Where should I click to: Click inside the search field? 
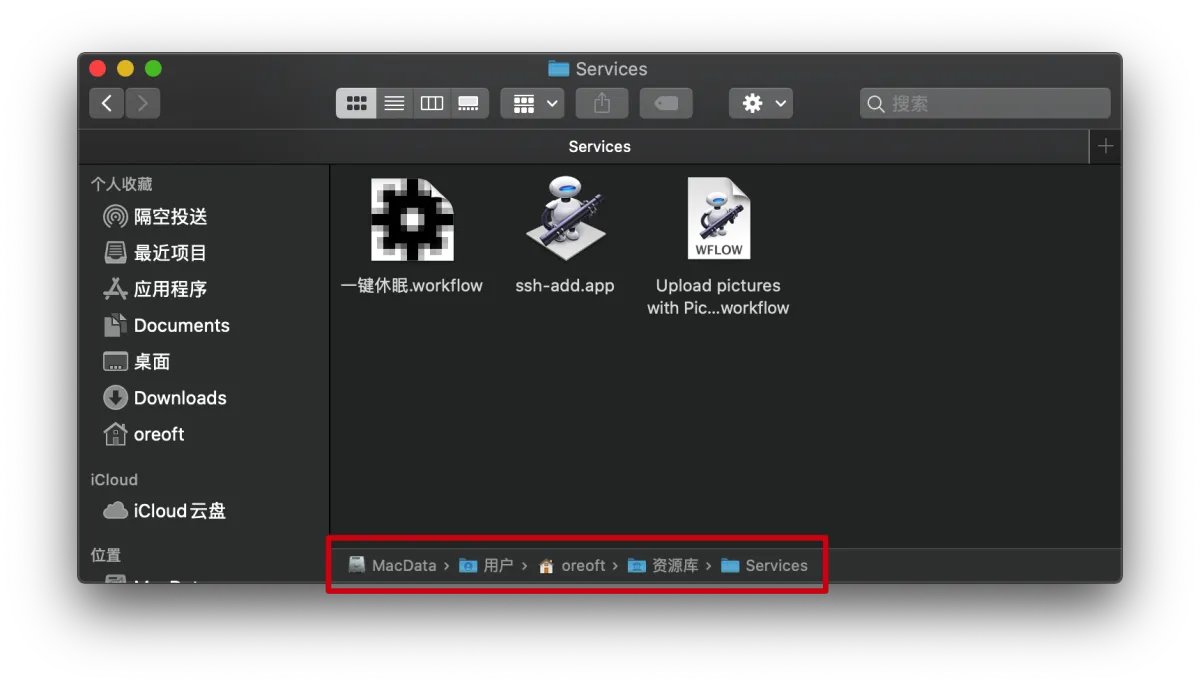pos(983,102)
